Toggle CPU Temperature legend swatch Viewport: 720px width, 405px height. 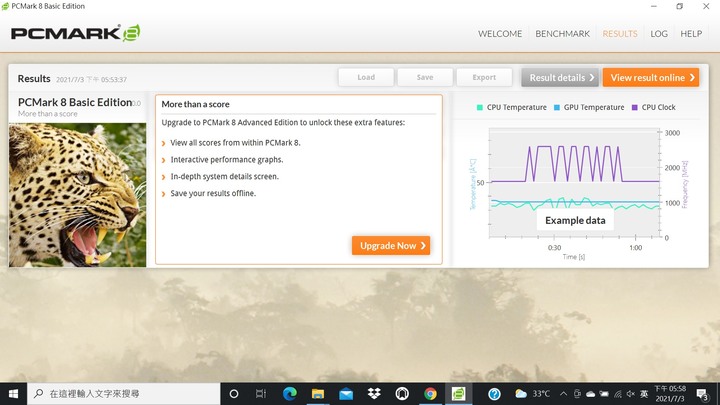click(x=479, y=107)
